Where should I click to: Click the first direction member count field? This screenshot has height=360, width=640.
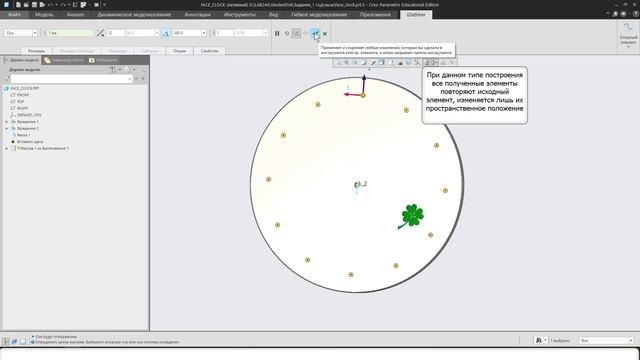pyautogui.click(x=116, y=33)
